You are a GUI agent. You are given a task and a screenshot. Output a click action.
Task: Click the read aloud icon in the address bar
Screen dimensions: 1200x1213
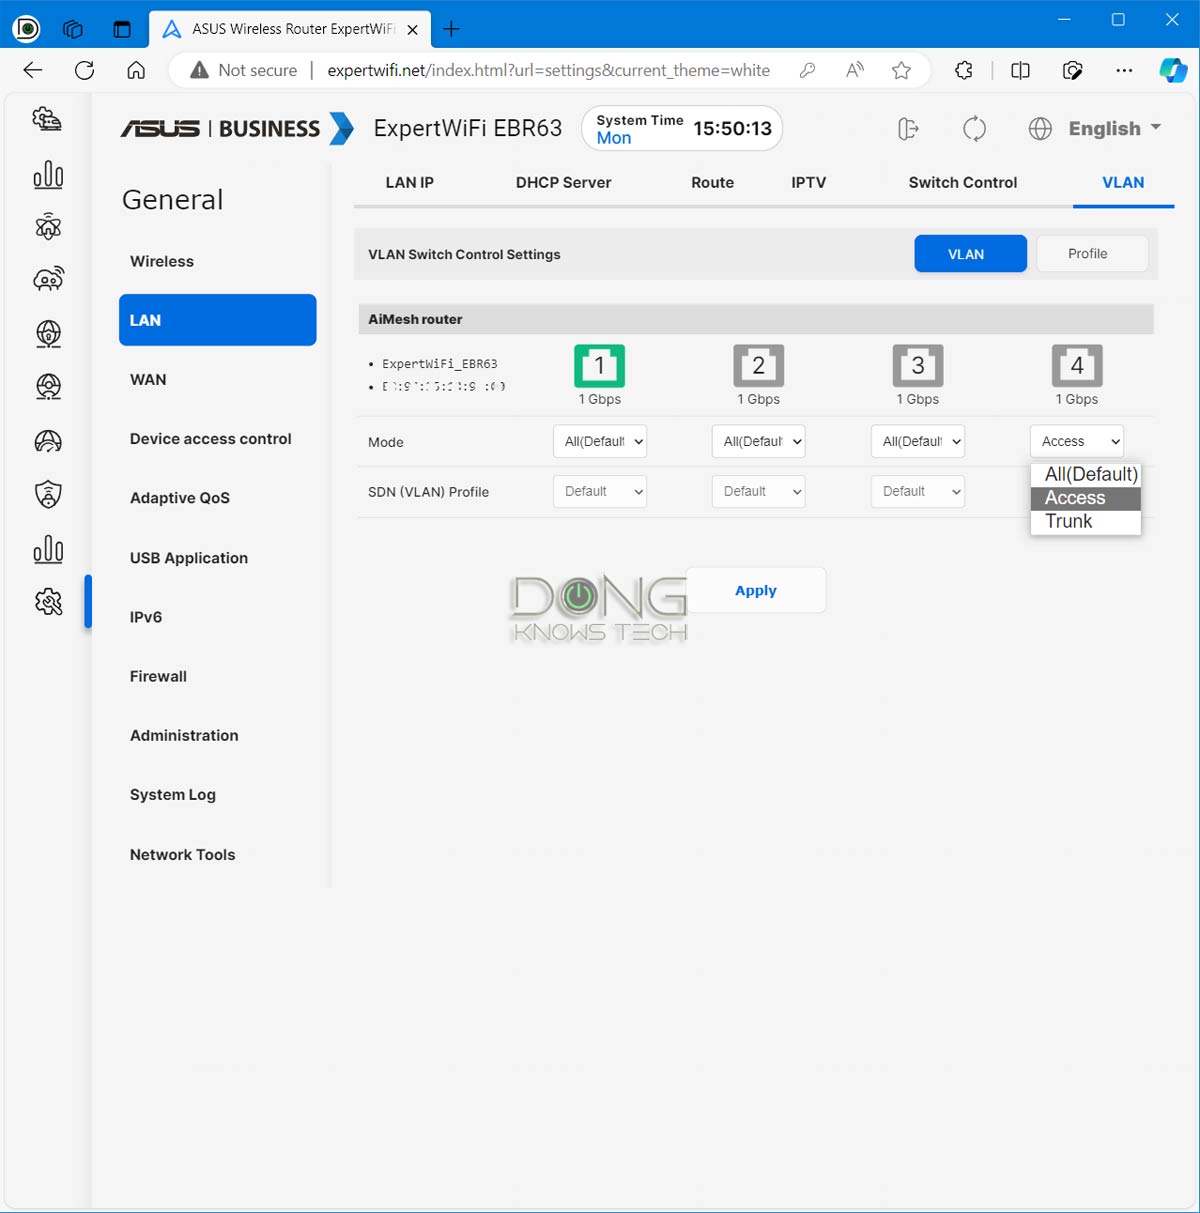(854, 70)
